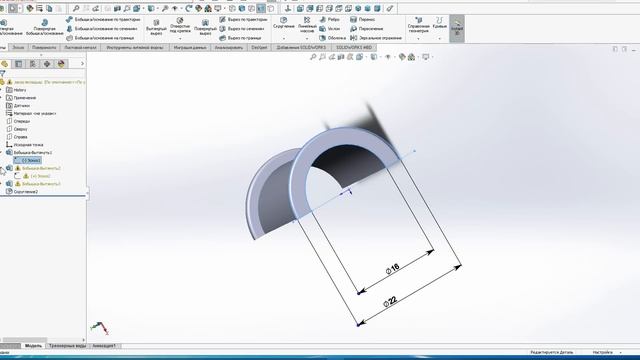This screenshot has height=360, width=640.
Task: Open the Fillet dropdown arrow under Скругление
Action: (284, 38)
